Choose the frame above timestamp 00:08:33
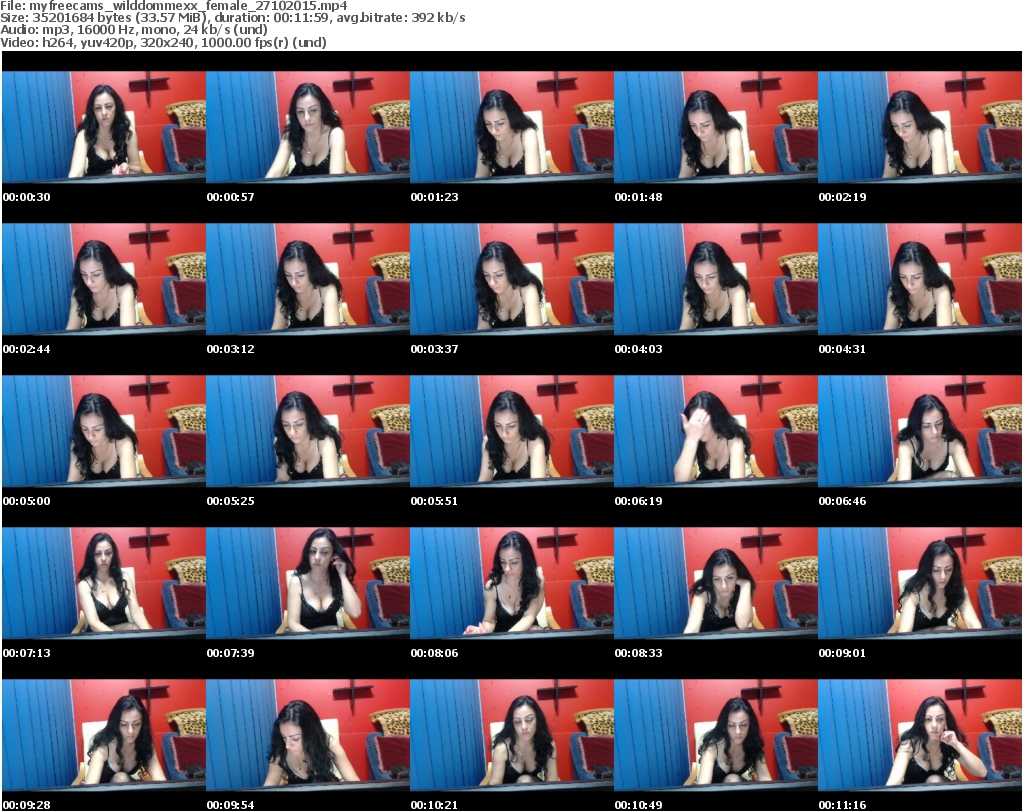The width and height of the screenshot is (1024, 811). [x=716, y=582]
